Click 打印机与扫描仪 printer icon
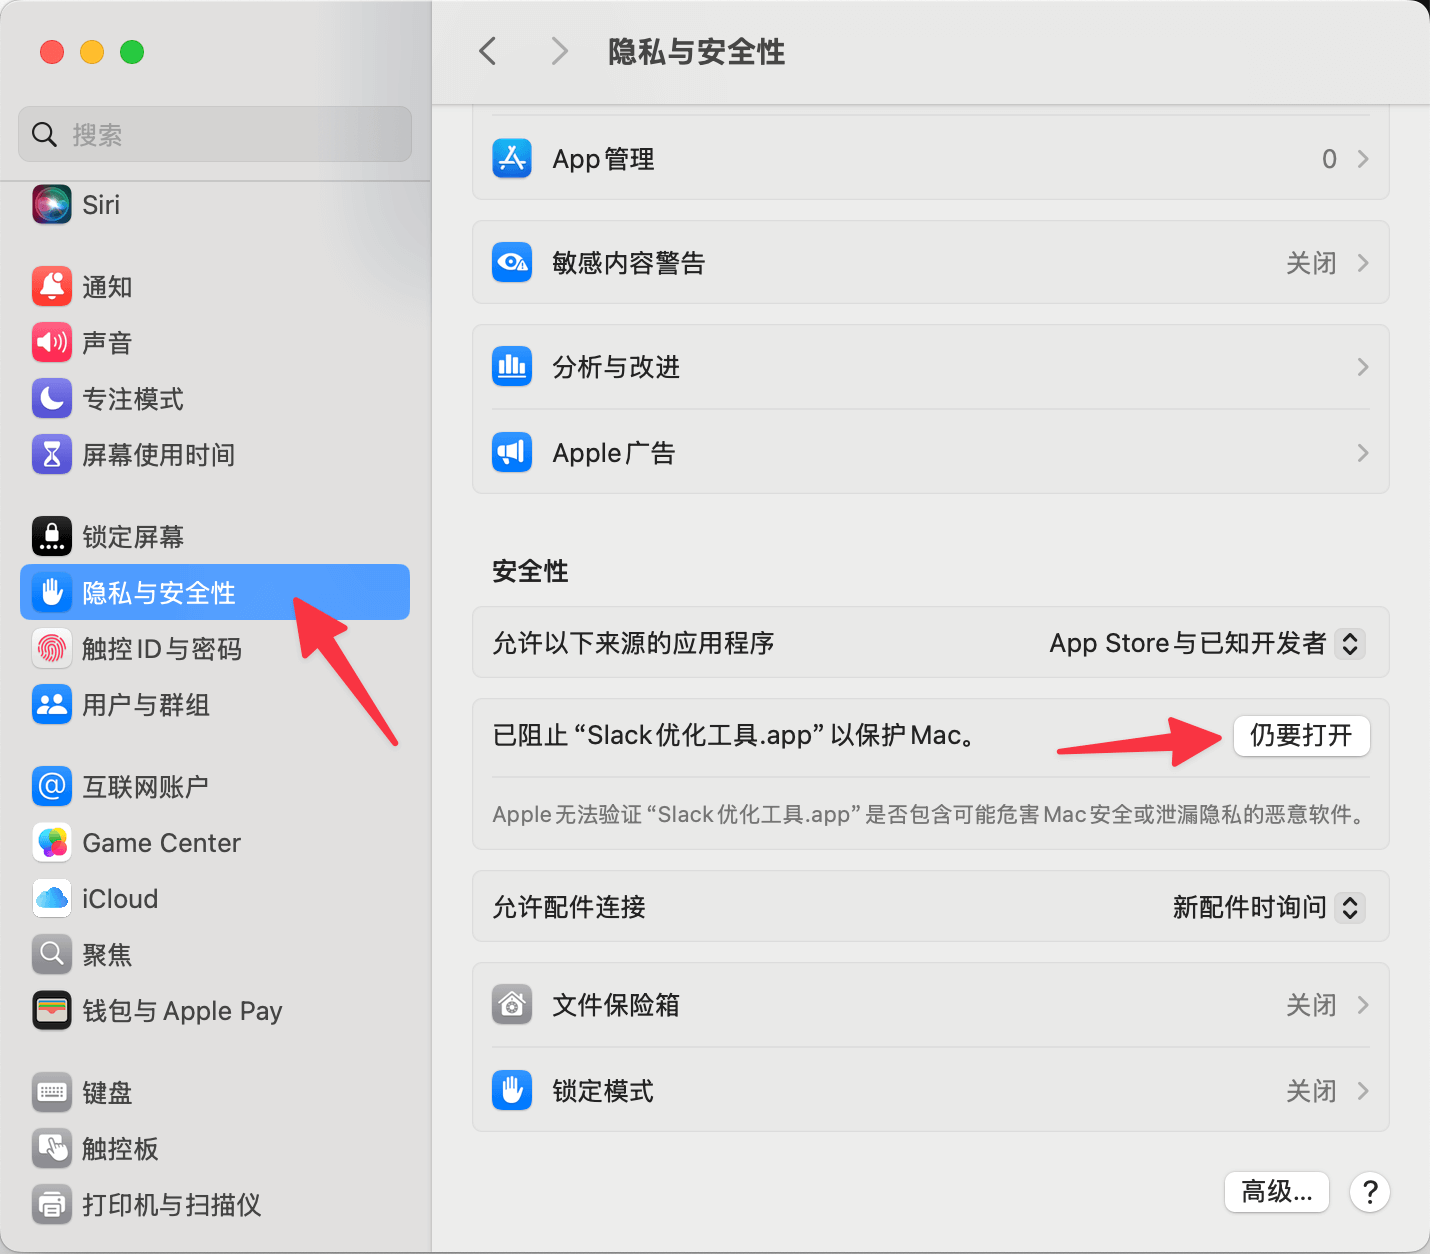 [52, 1205]
